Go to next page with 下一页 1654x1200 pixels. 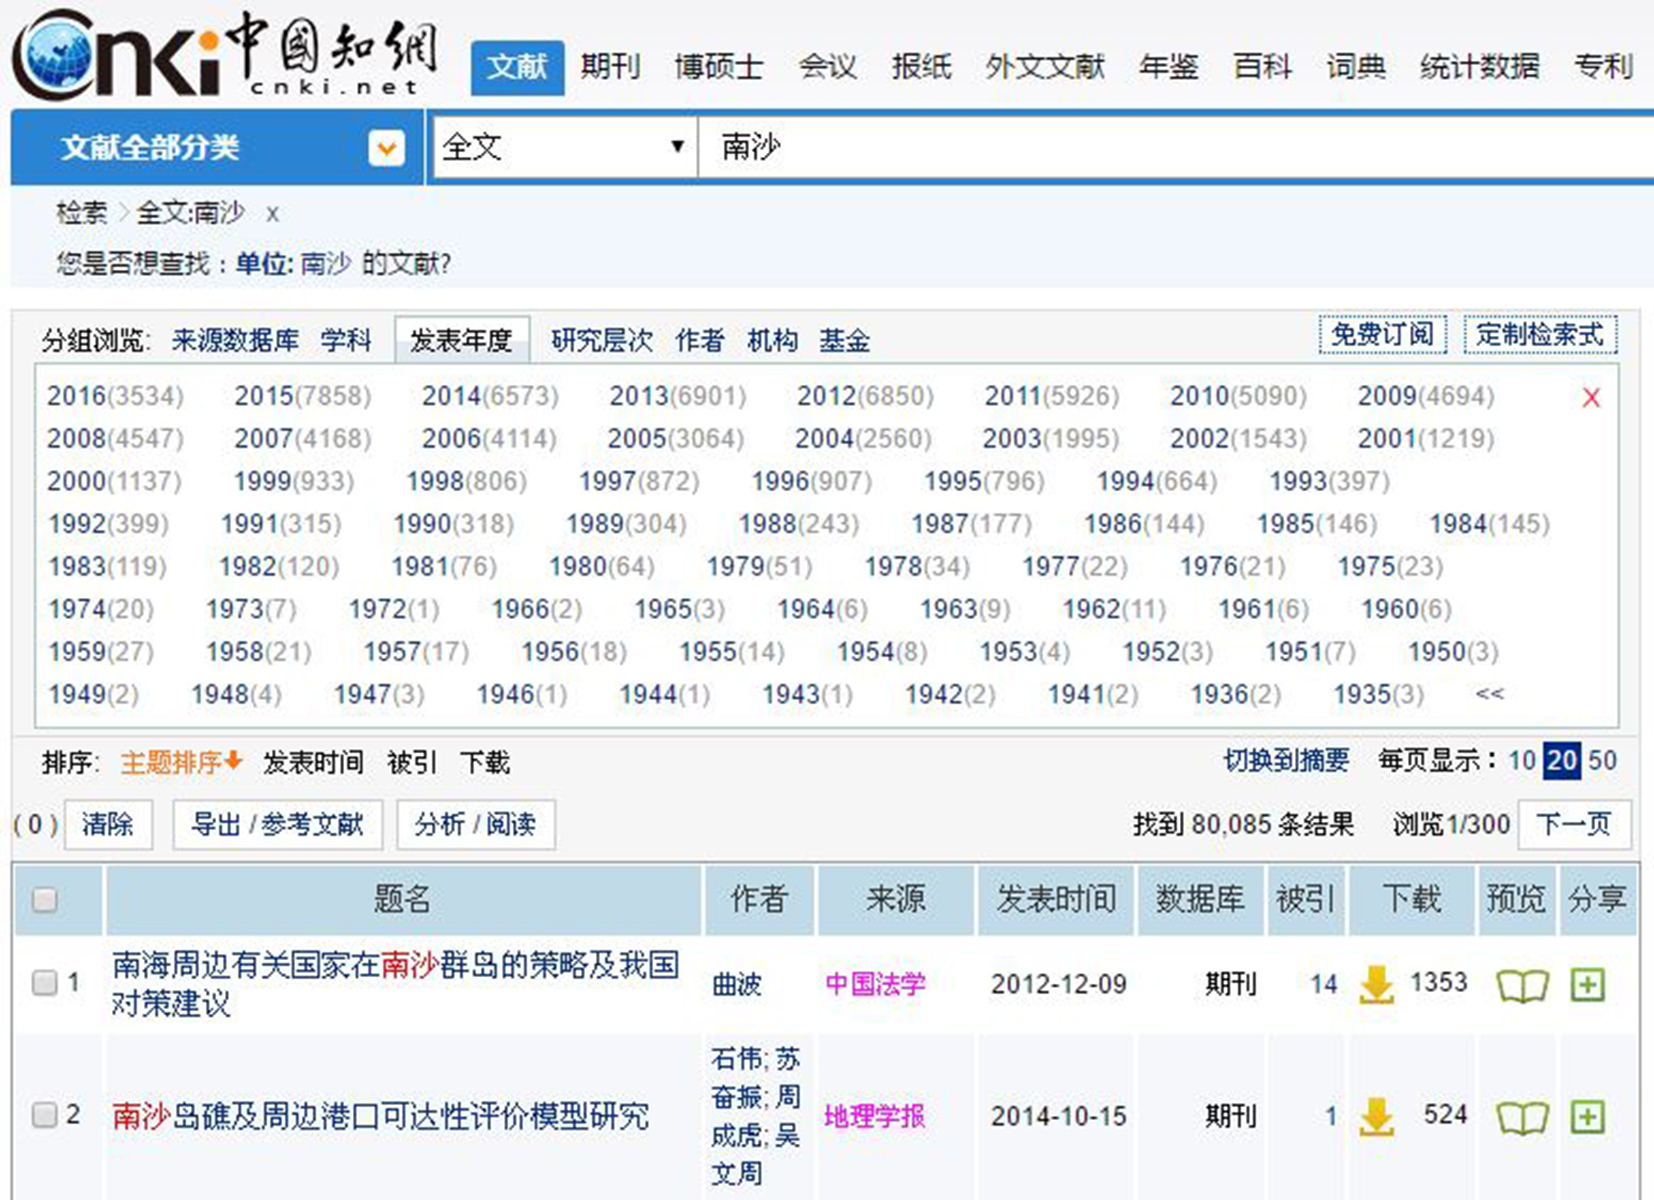[x=1574, y=824]
